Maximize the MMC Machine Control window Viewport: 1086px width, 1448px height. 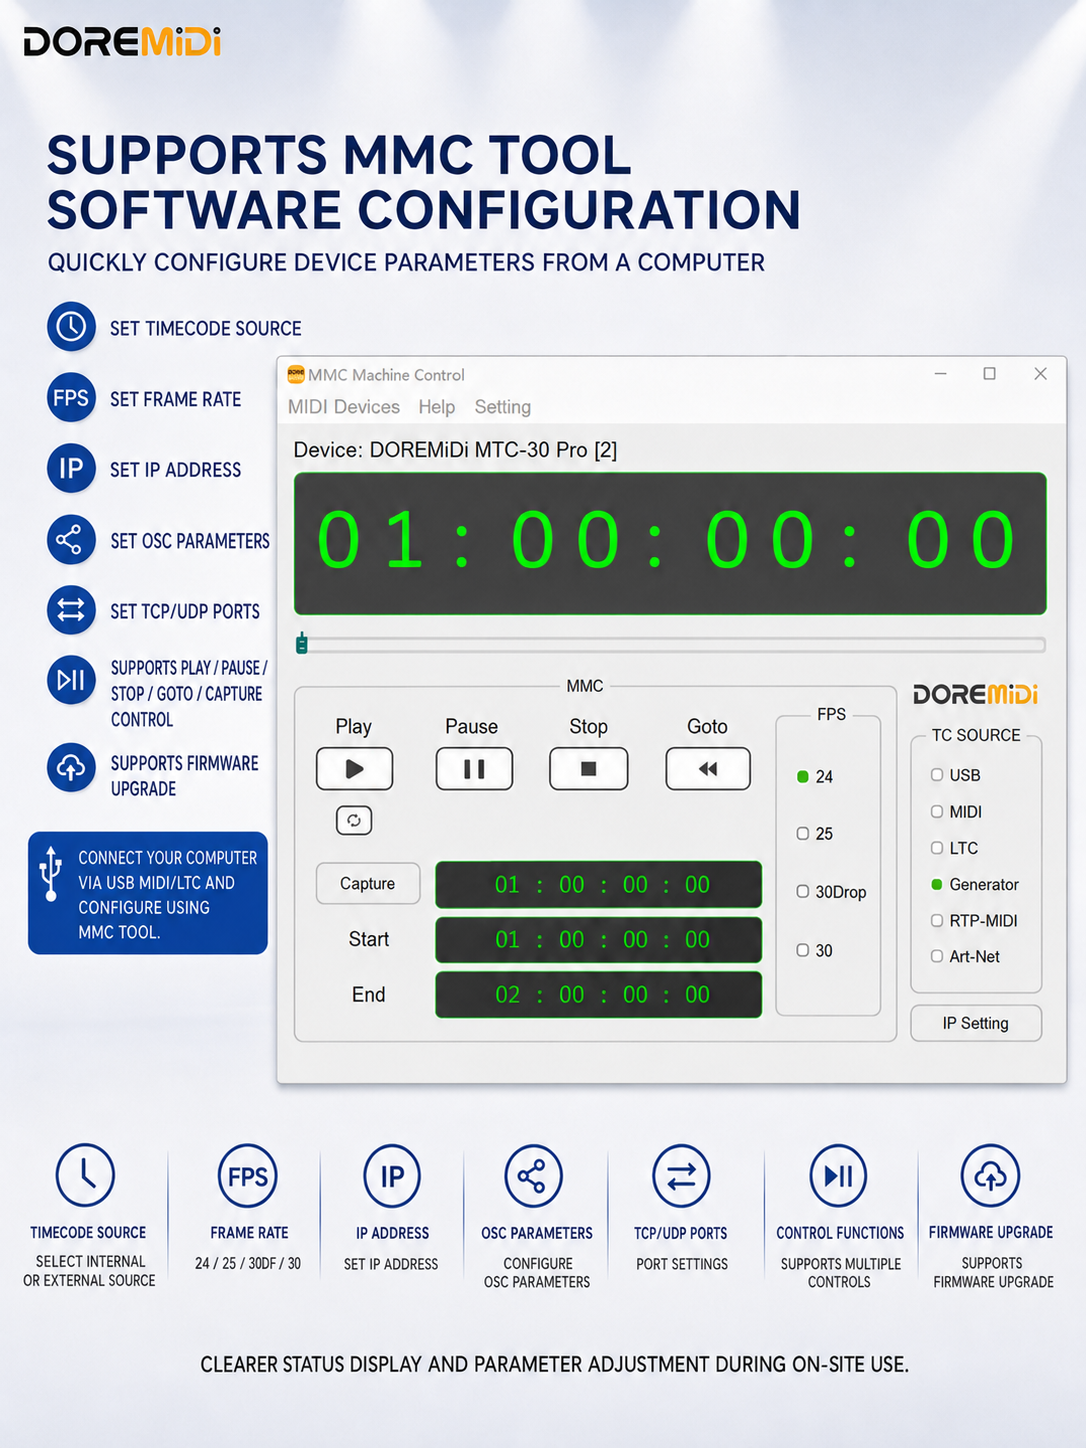tap(989, 374)
